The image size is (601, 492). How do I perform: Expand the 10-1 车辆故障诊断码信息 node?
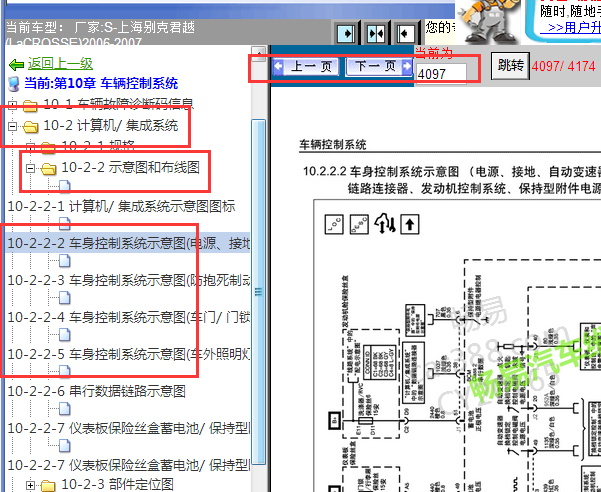pyautogui.click(x=12, y=105)
